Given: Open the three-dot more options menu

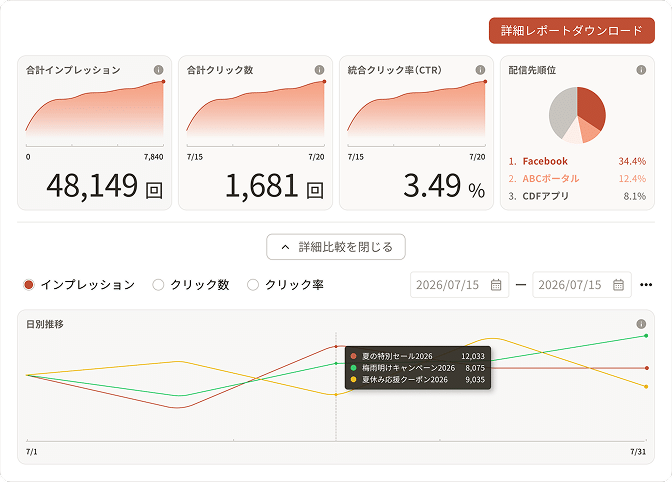Looking at the screenshot, I should pyautogui.click(x=646, y=285).
